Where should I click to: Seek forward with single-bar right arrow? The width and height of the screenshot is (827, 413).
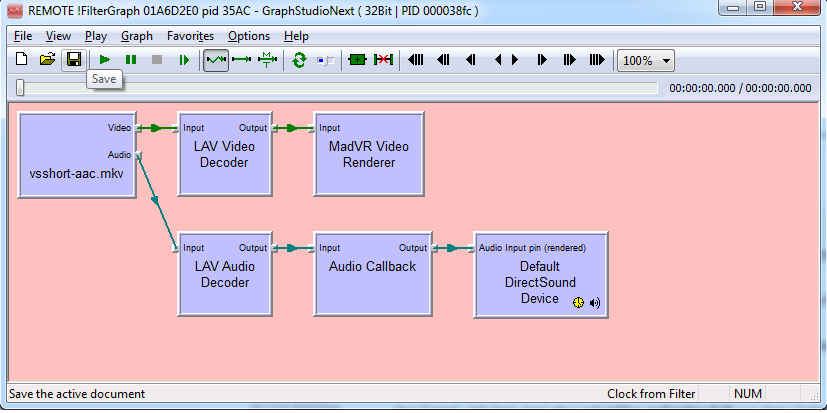pyautogui.click(x=542, y=60)
